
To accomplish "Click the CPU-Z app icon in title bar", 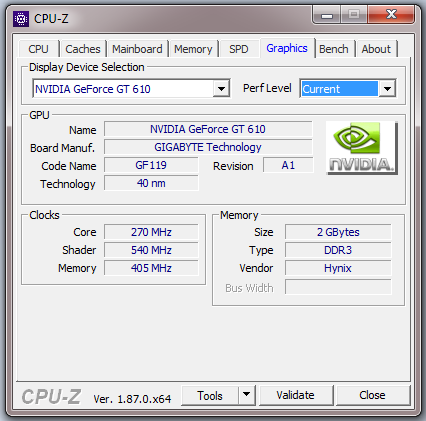I will click(21, 19).
